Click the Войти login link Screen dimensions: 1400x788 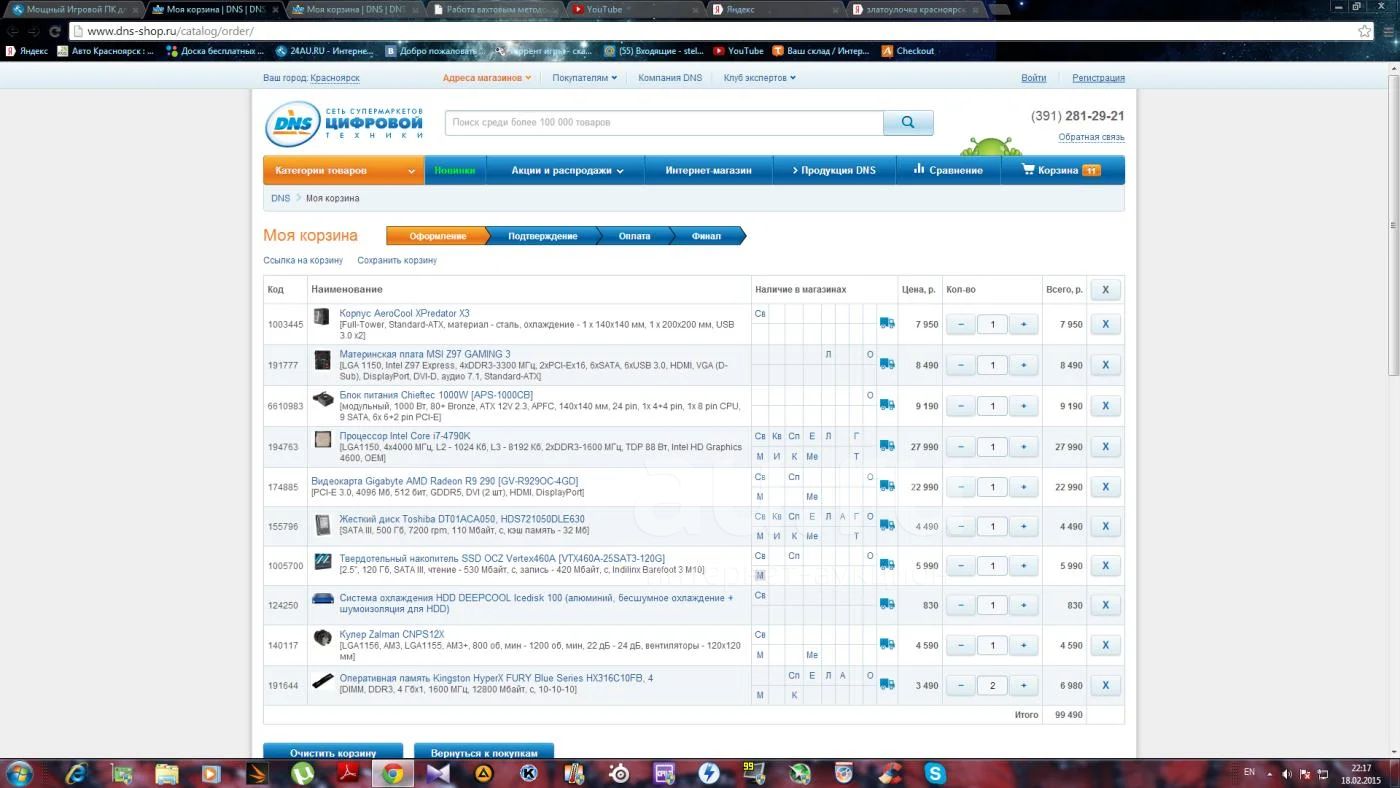tap(1034, 77)
